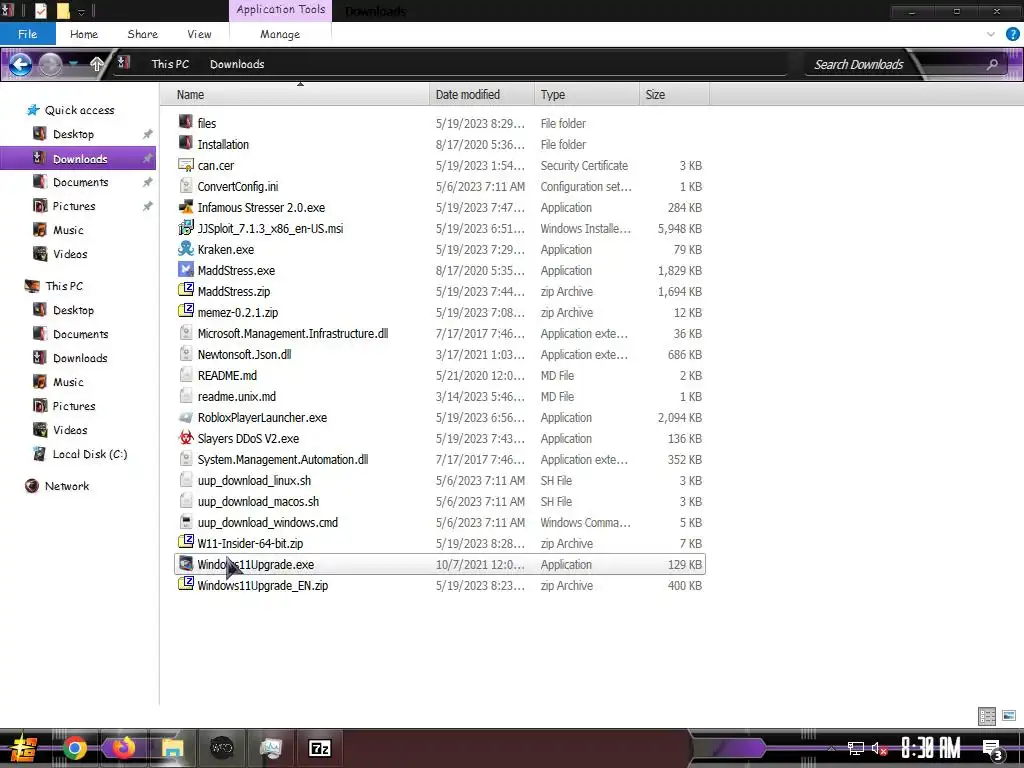Sort by the Name column header
Screen dimensions: 1024x768
click(295, 95)
